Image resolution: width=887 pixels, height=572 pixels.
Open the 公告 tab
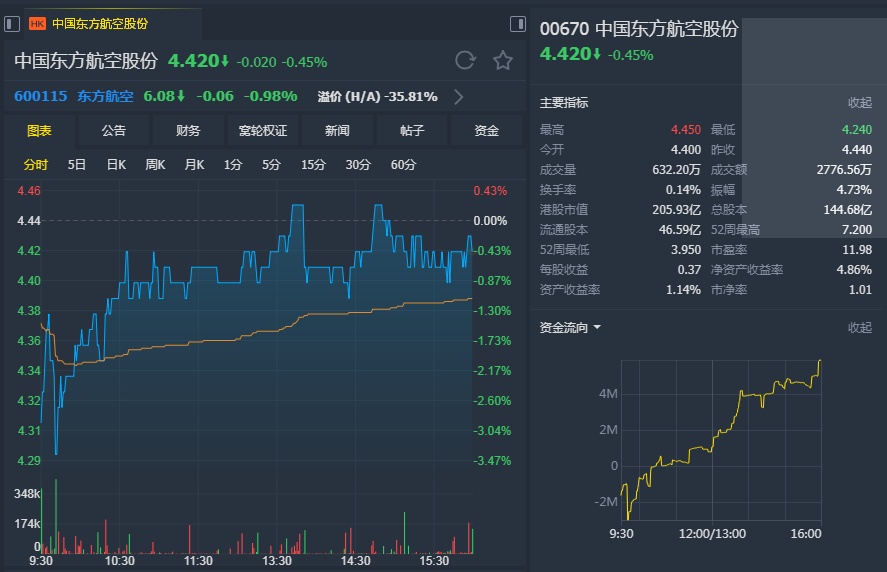pyautogui.click(x=114, y=131)
